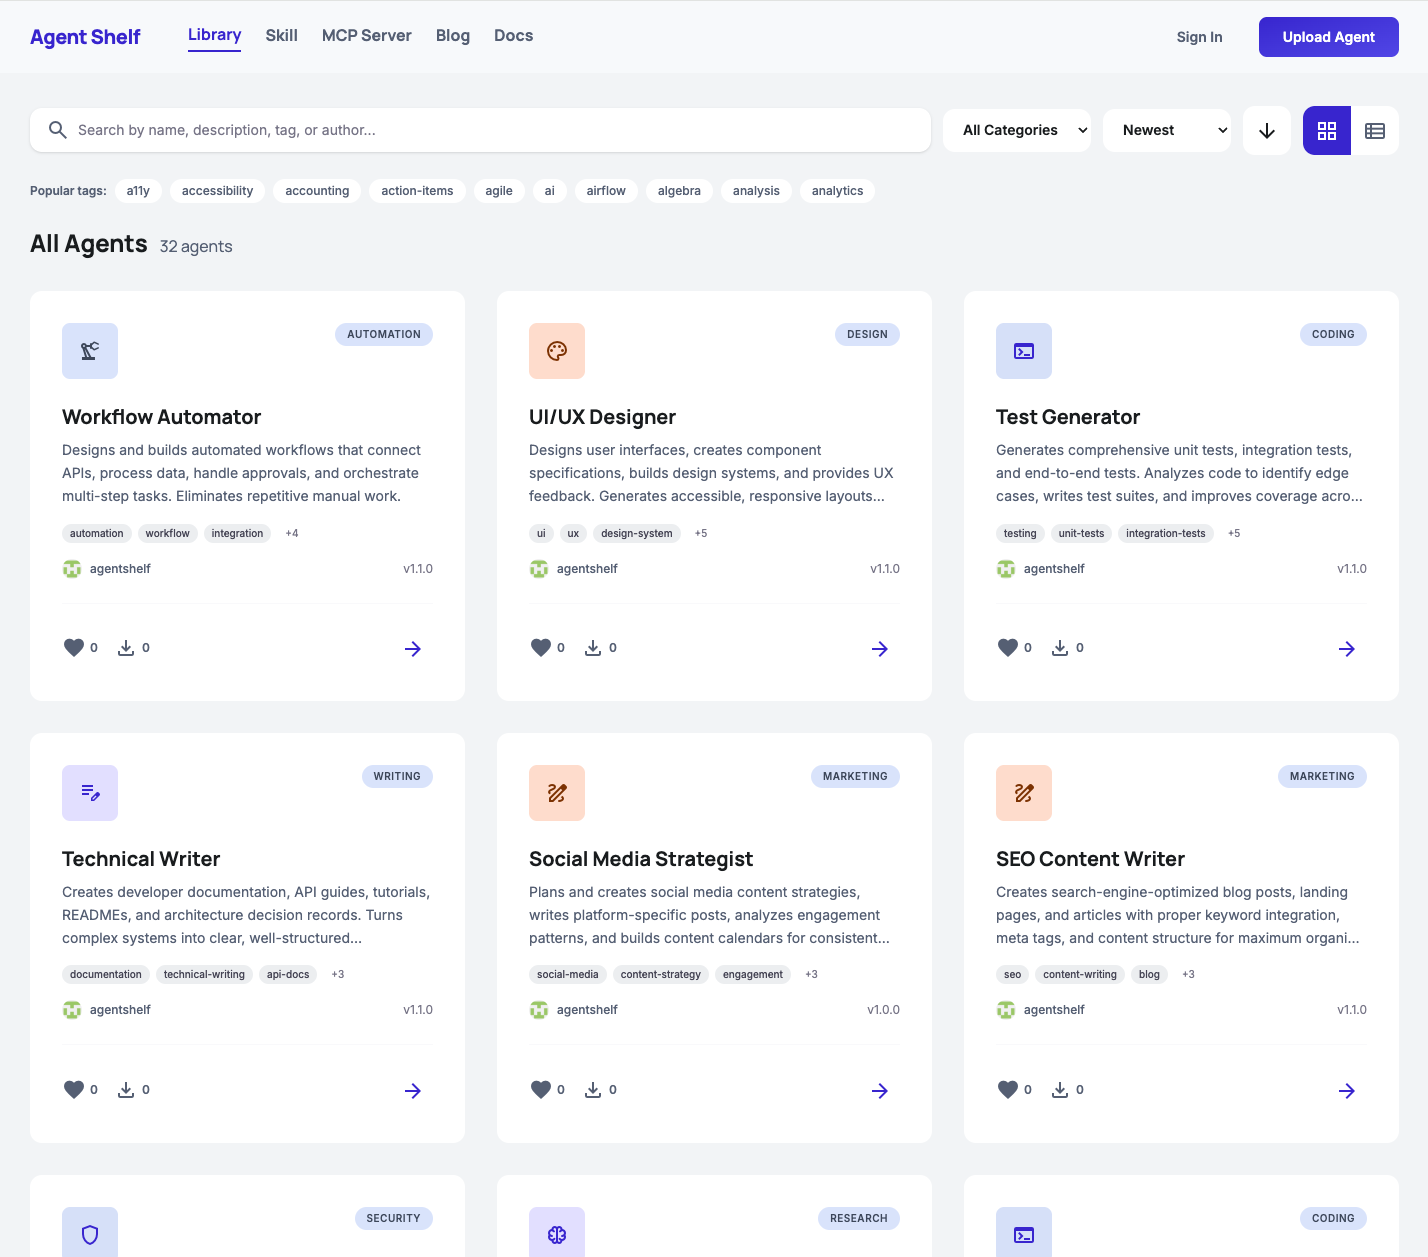This screenshot has width=1428, height=1257.
Task: Switch to grid view layout
Action: coord(1327,131)
